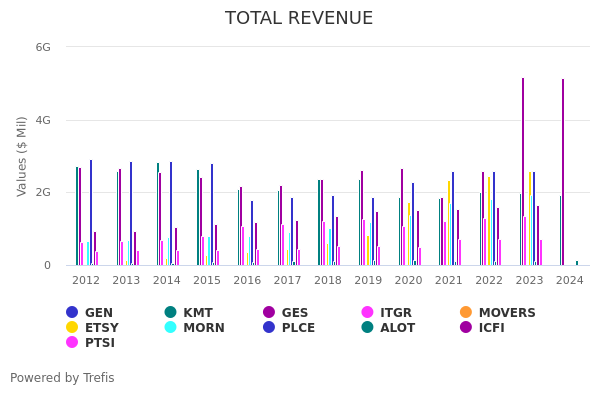Click the TOTAL REVENUE chart title
The image size is (600, 400).
(299, 19)
